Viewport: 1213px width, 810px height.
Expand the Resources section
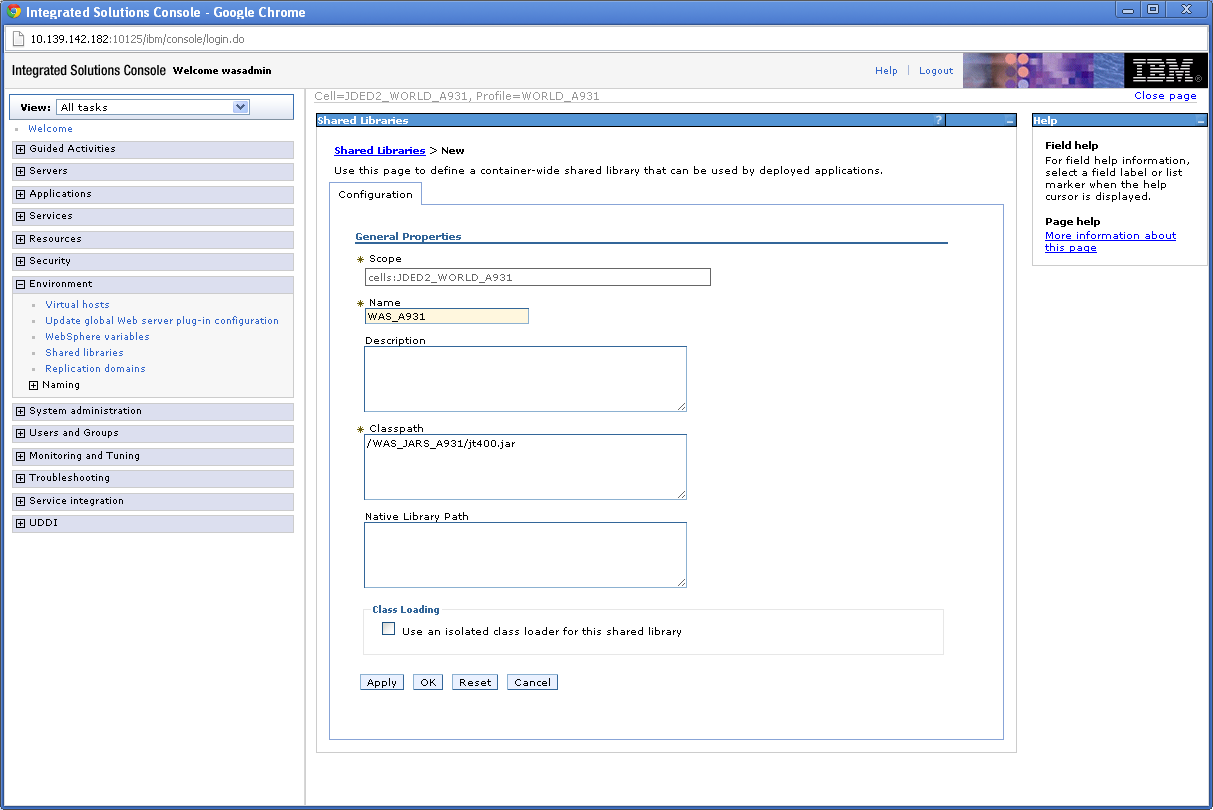point(21,239)
